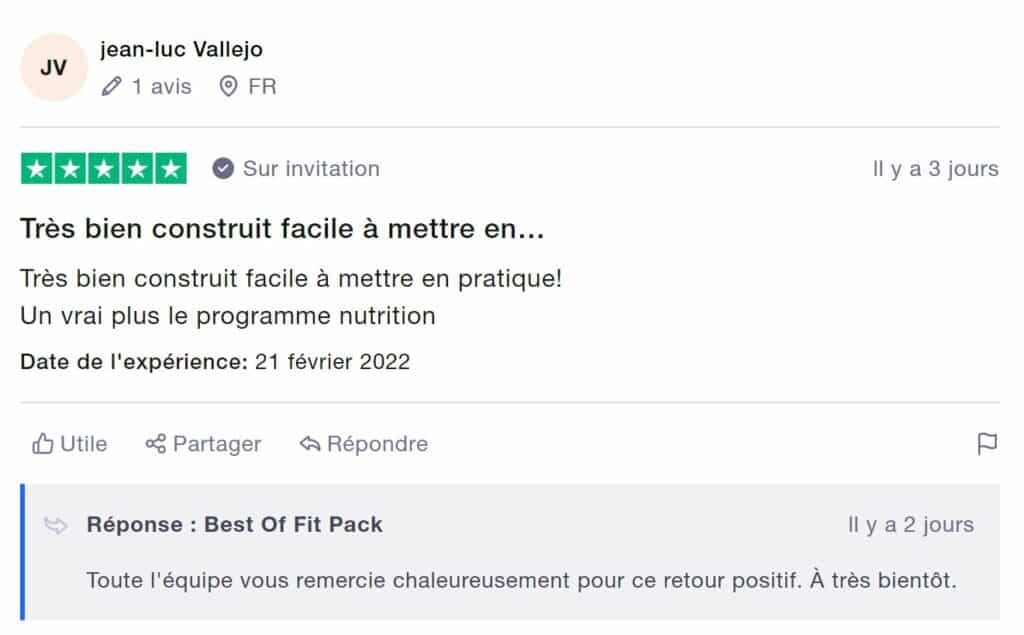Share the review via Partager

[x=216, y=444]
